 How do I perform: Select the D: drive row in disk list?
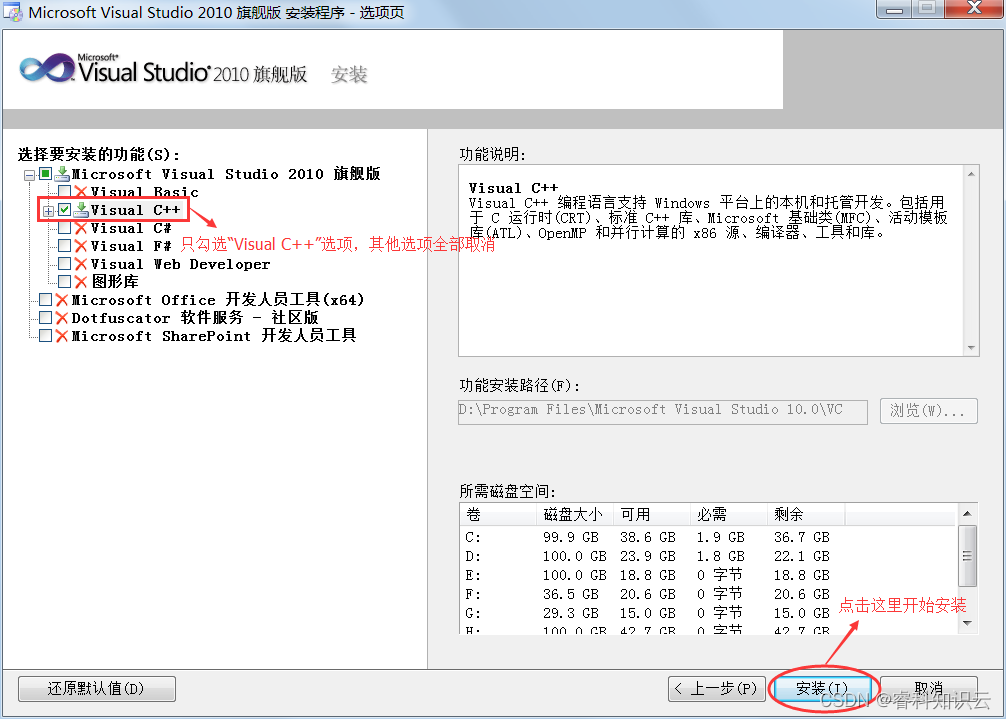tap(709, 556)
